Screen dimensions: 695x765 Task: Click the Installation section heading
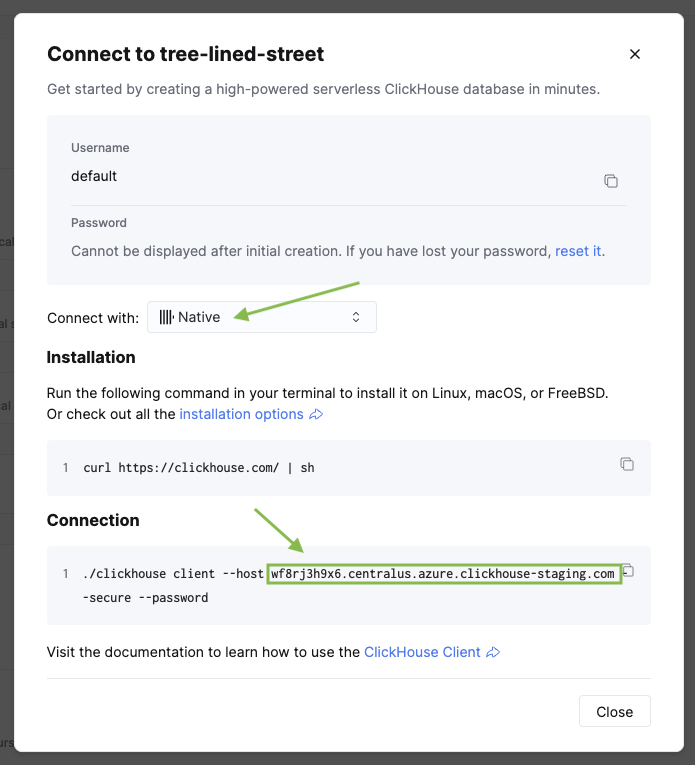click(x=91, y=357)
